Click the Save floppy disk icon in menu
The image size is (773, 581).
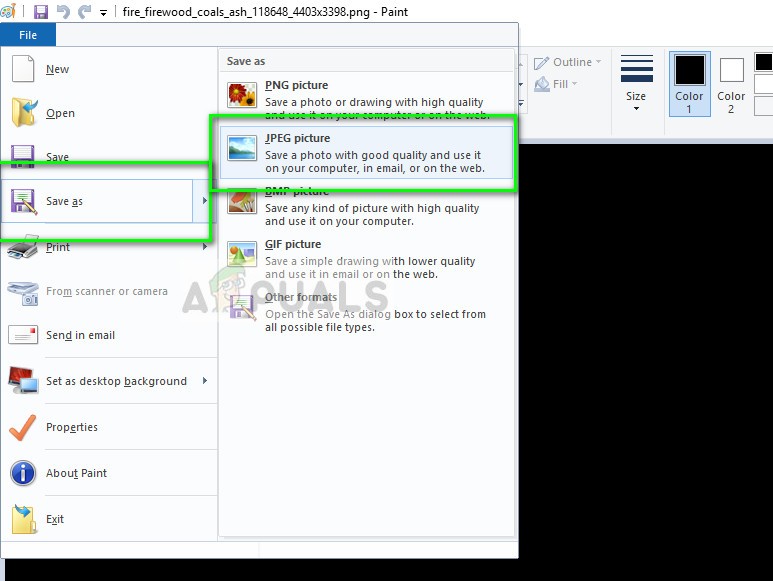click(x=23, y=156)
